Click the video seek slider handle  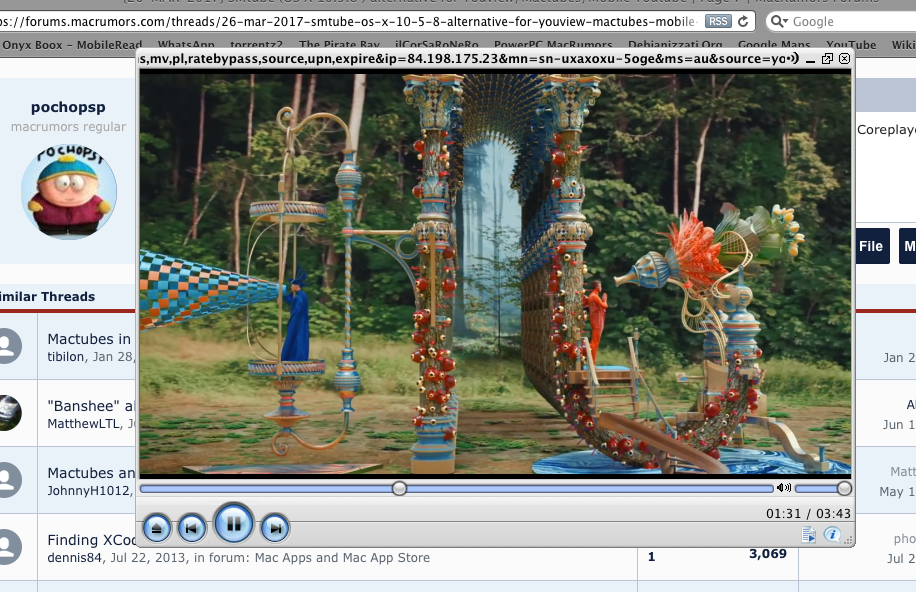399,488
